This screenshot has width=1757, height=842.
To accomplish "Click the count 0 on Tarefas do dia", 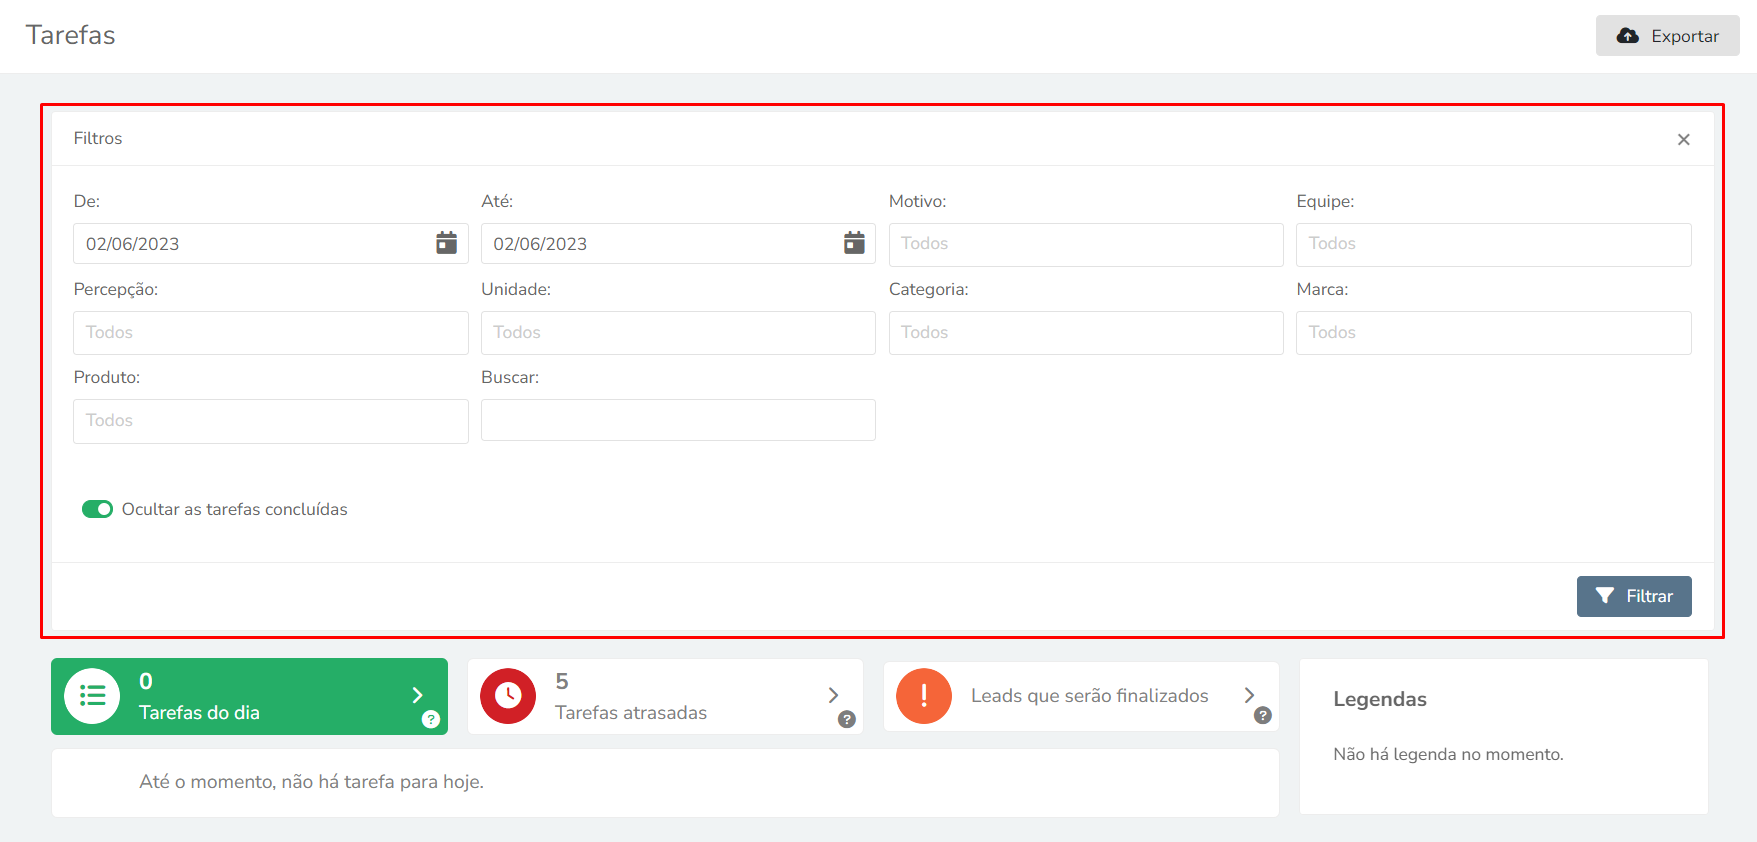I will pos(146,681).
